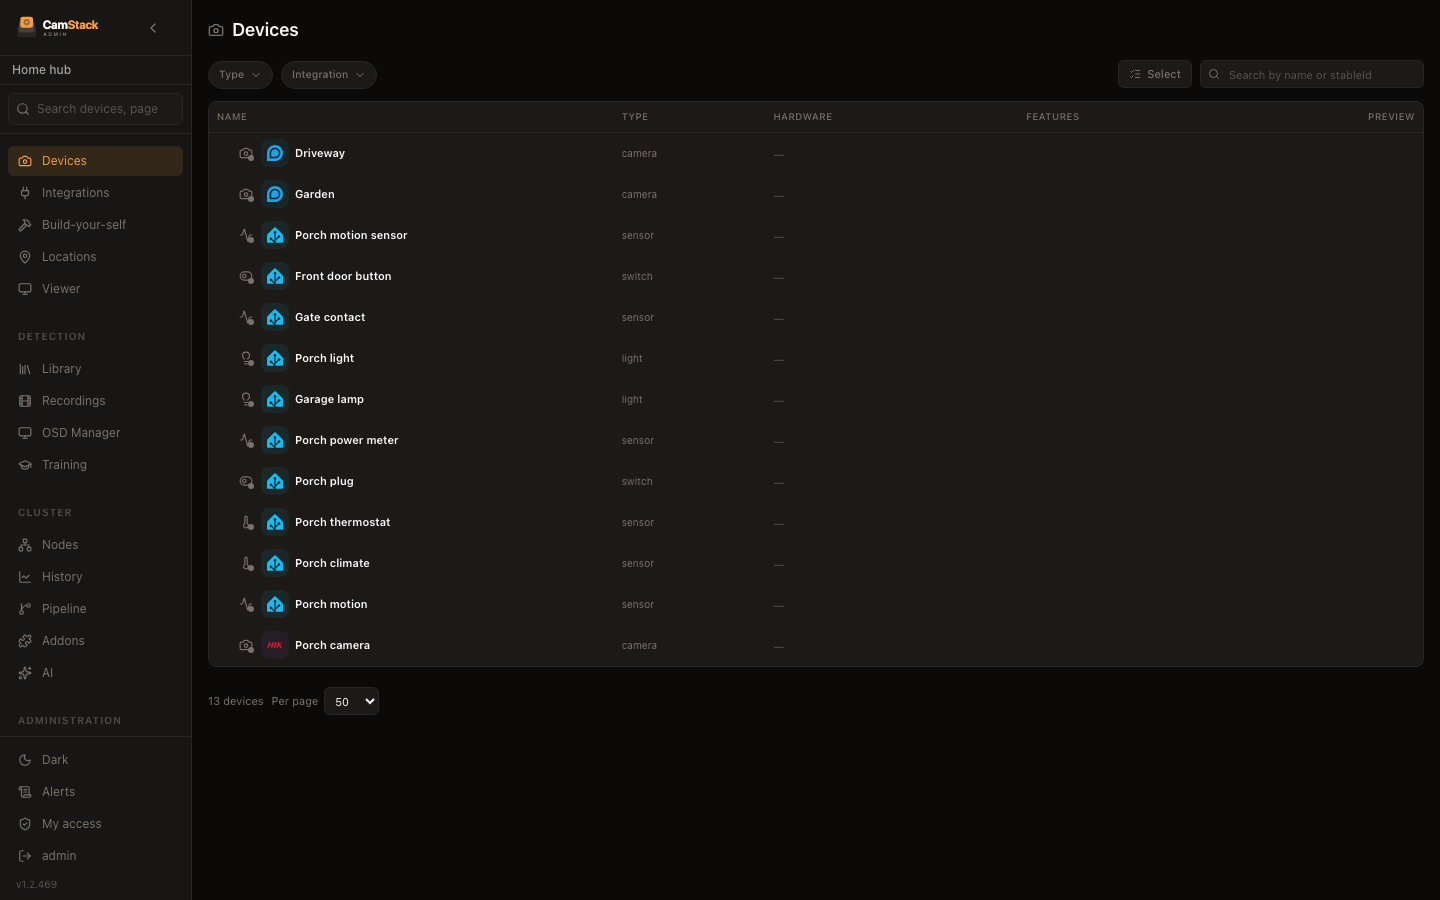Open the Front door button device
Viewport: 1440px width, 900px height.
pyautogui.click(x=815, y=276)
